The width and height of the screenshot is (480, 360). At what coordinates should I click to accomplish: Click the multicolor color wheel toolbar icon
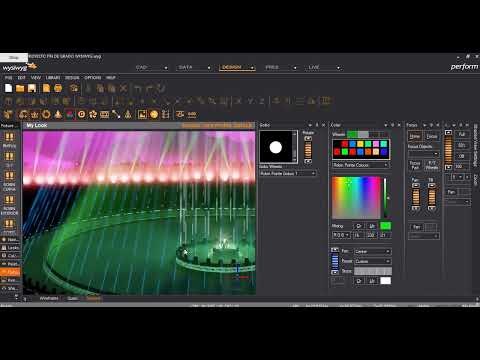(69, 115)
